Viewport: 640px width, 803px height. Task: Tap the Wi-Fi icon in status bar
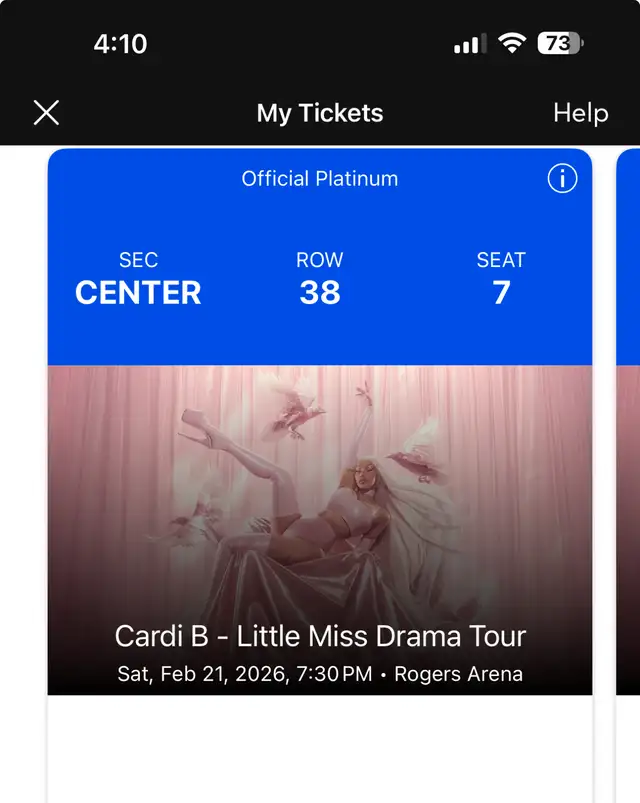pyautogui.click(x=512, y=43)
